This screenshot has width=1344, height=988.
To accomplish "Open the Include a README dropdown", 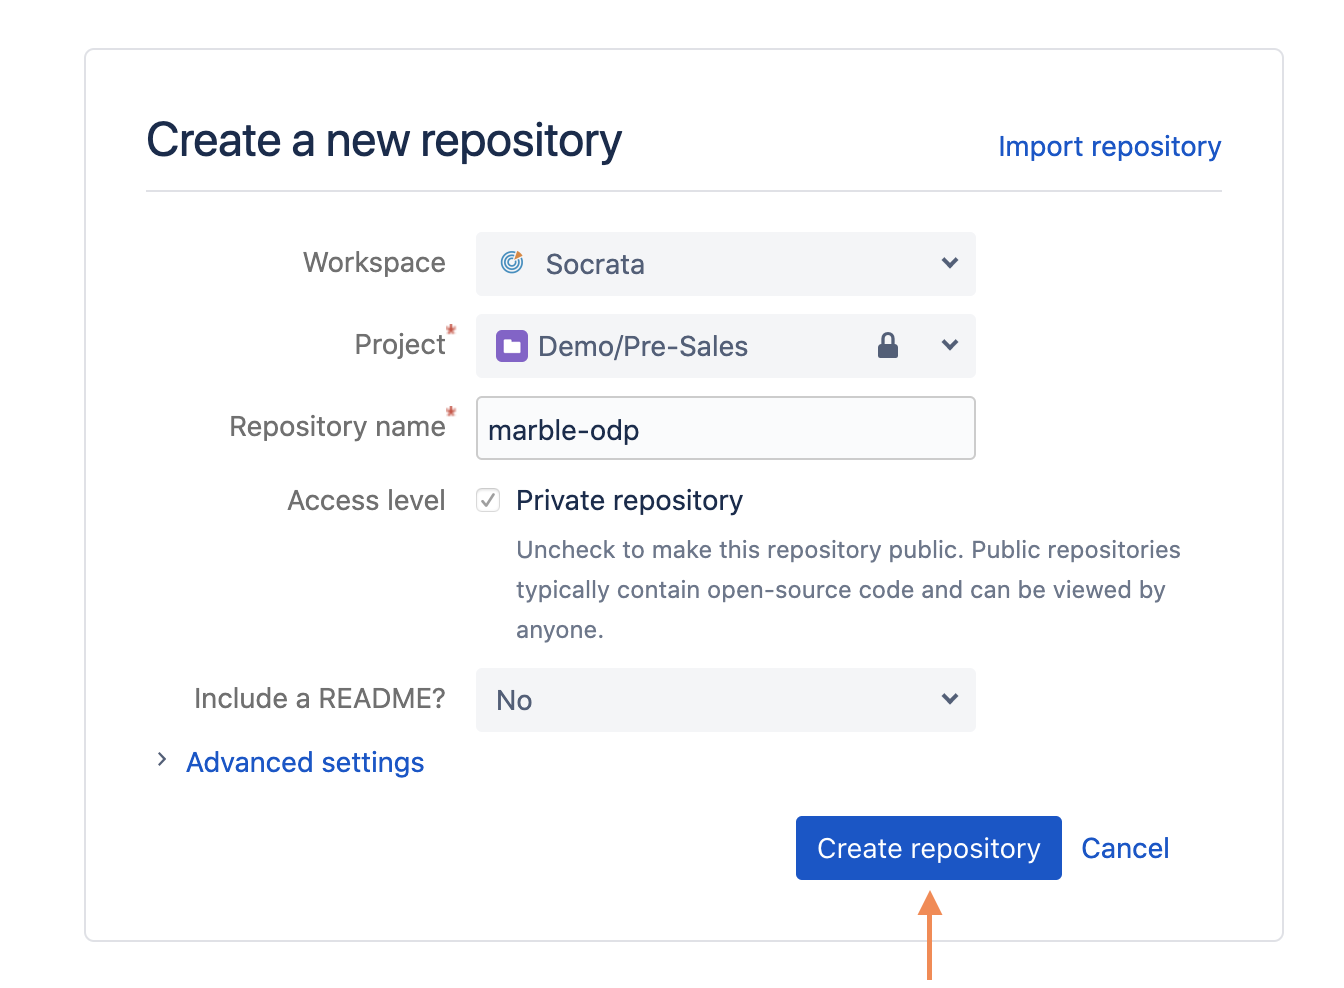I will coord(726,700).
